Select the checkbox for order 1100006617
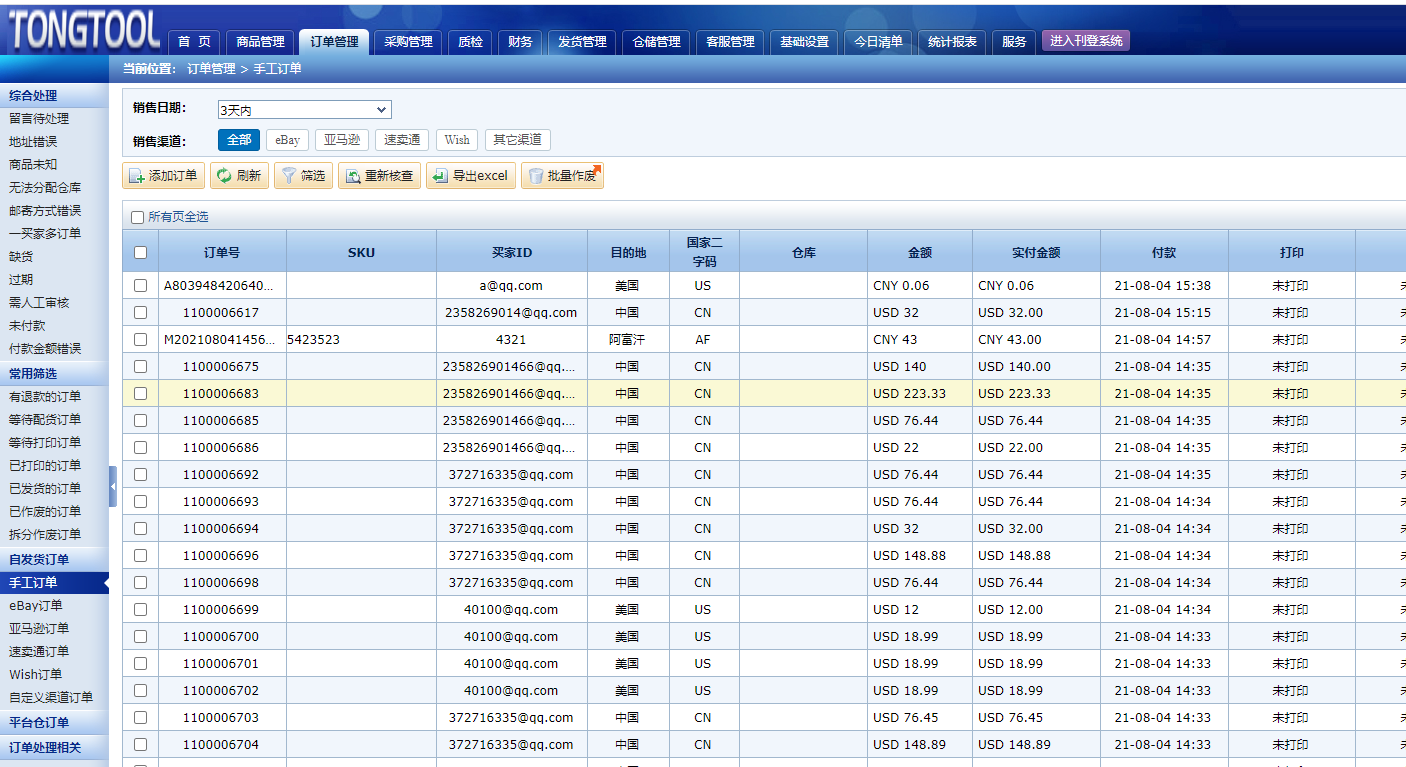This screenshot has height=767, width=1406. coord(141,312)
